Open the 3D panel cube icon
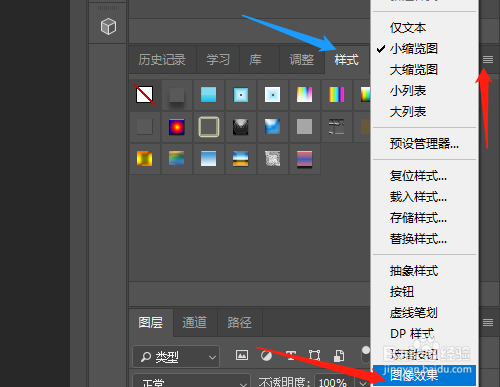This screenshot has height=387, width=500. tap(108, 26)
